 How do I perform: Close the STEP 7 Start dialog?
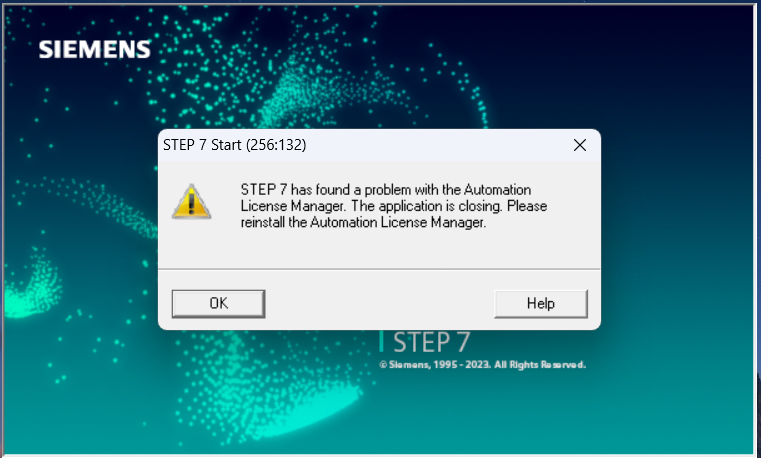pos(579,145)
